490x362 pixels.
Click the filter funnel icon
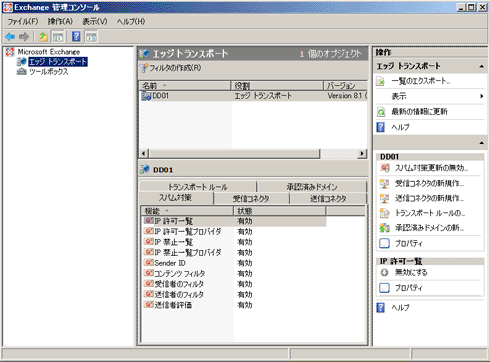[144, 68]
